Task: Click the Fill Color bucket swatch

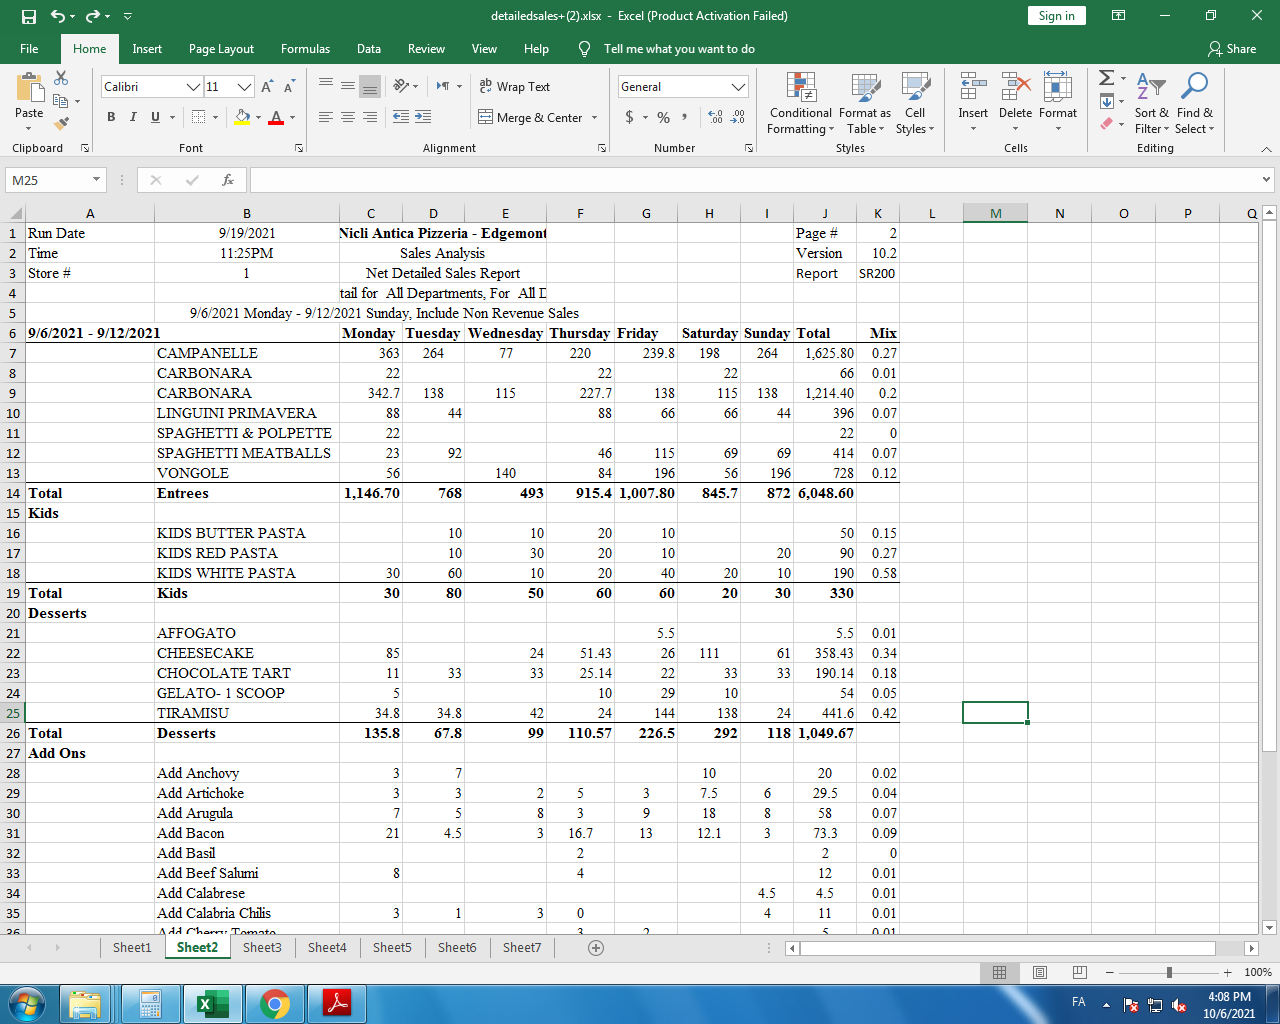Action: 242,117
